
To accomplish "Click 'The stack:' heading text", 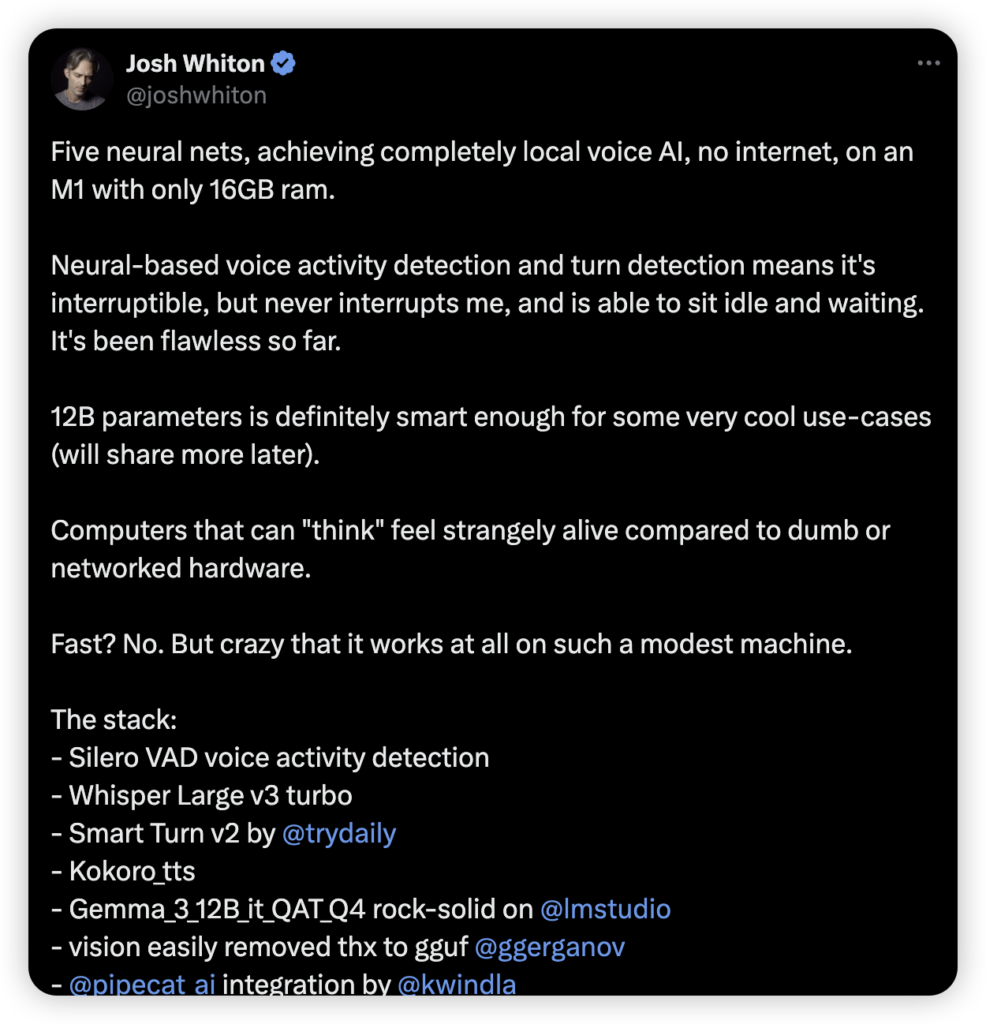I will [x=114, y=720].
